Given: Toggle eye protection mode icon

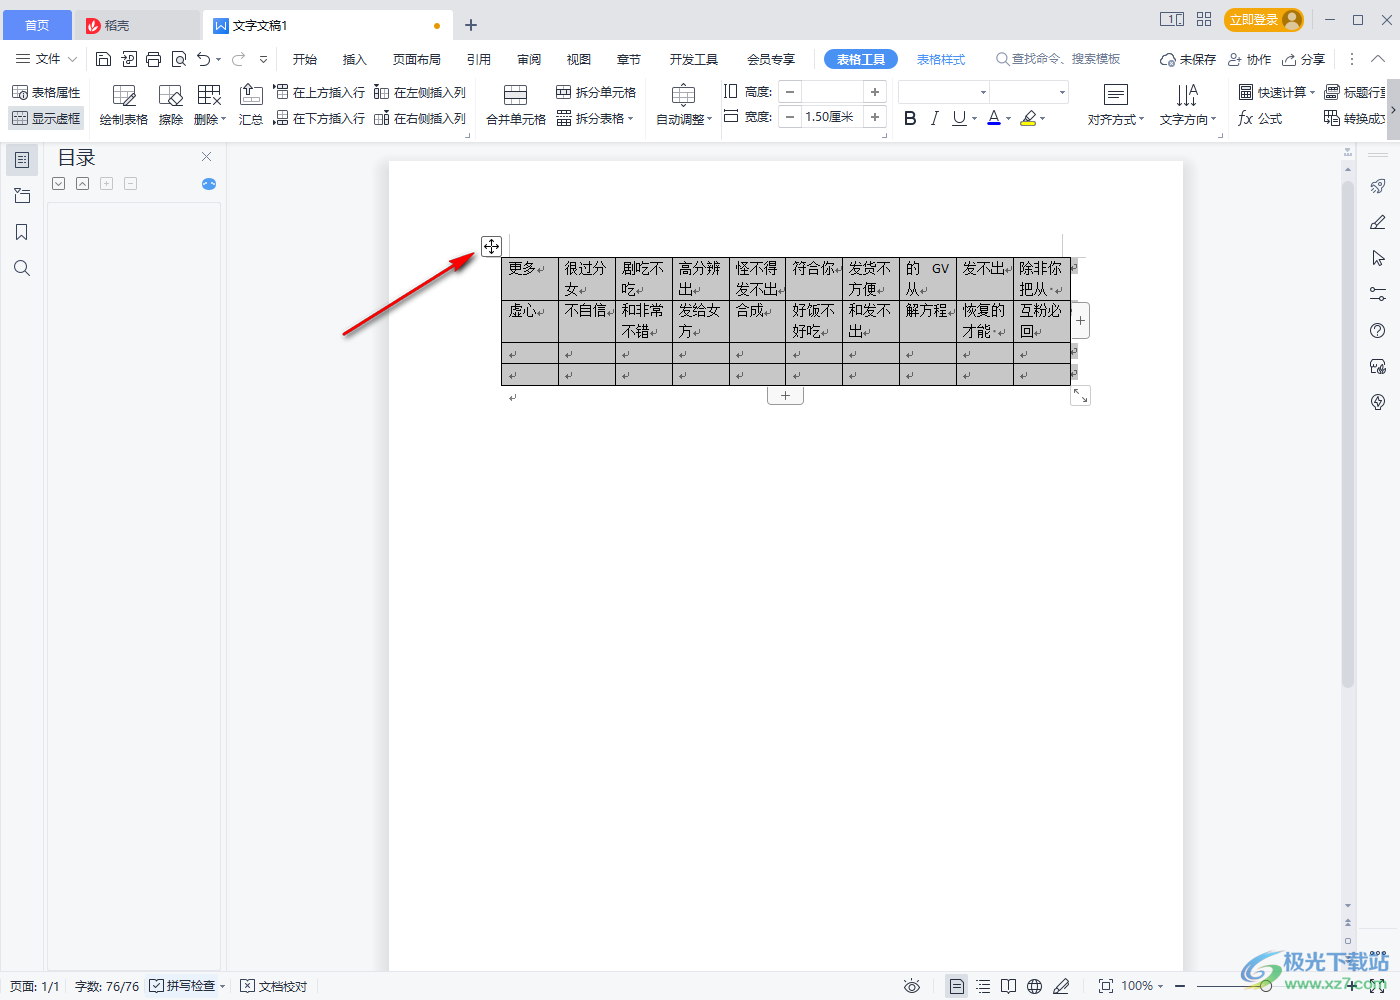Looking at the screenshot, I should click(x=912, y=986).
